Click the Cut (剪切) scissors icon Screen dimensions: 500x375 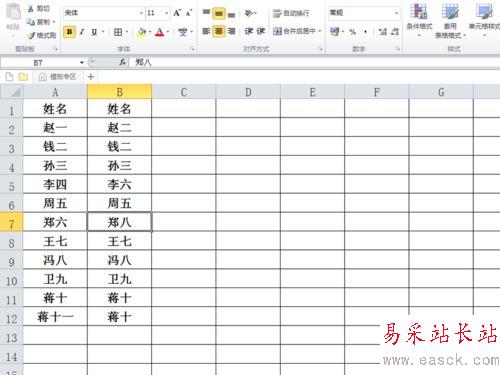click(x=31, y=9)
